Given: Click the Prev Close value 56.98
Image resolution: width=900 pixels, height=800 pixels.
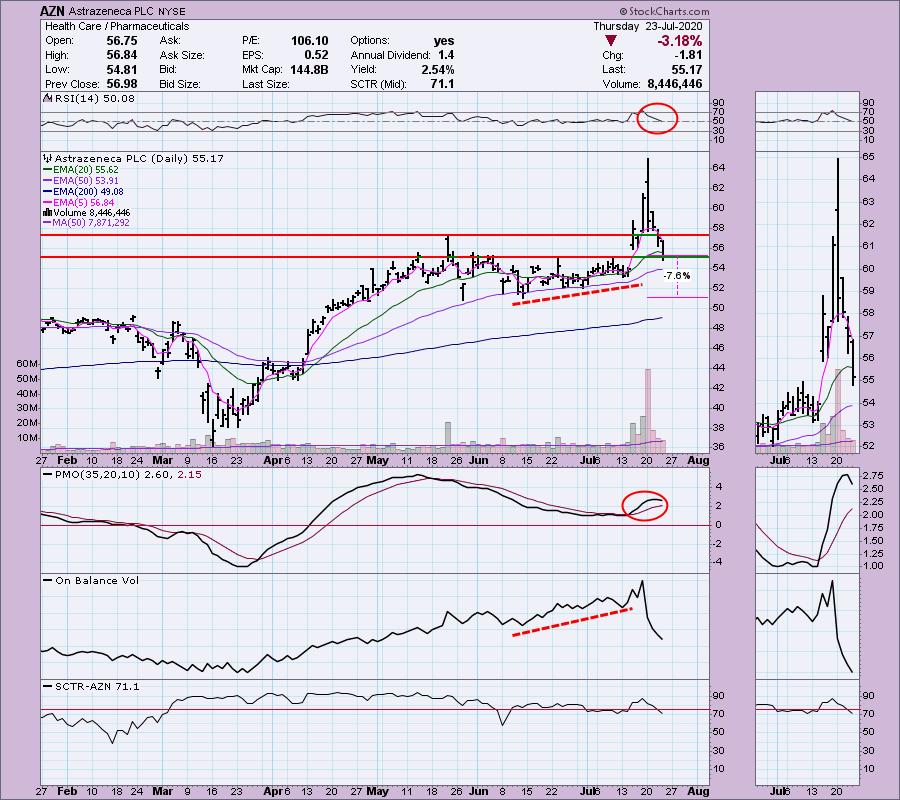Looking at the screenshot, I should (x=122, y=84).
